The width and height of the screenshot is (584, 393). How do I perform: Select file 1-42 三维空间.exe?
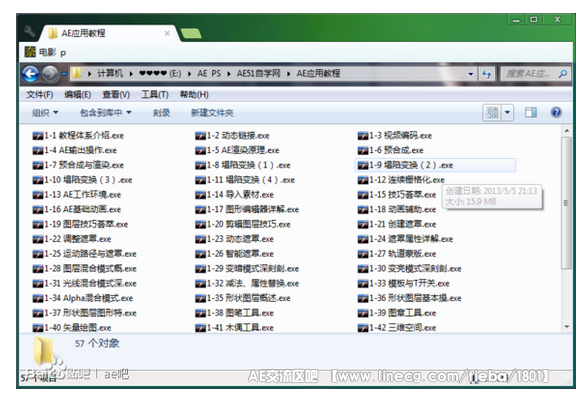tap(397, 328)
